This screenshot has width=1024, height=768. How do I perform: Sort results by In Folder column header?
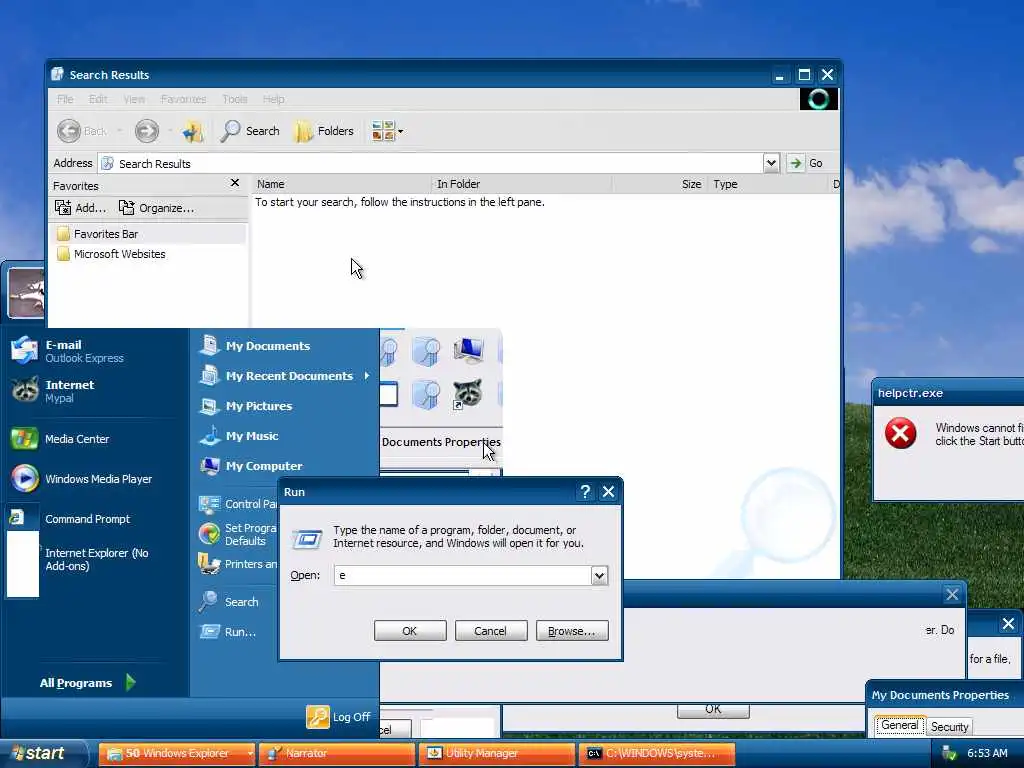pos(522,184)
